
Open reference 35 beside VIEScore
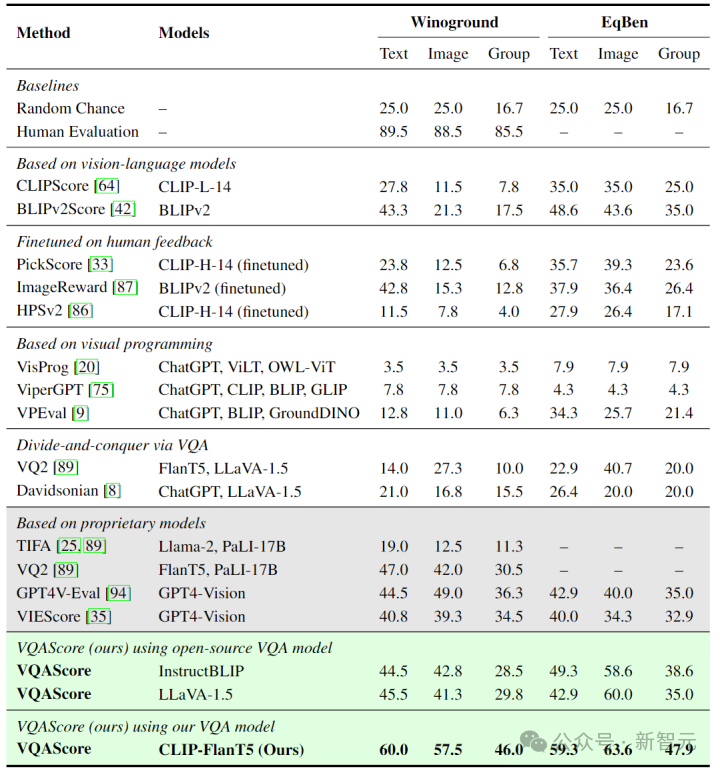click(x=99, y=616)
